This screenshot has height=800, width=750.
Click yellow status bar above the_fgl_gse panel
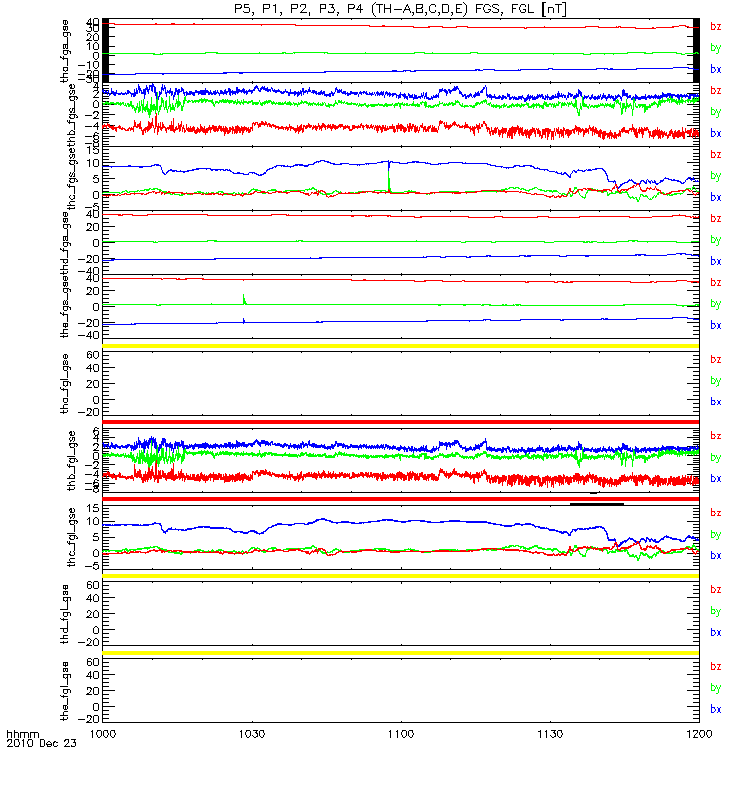[401, 653]
